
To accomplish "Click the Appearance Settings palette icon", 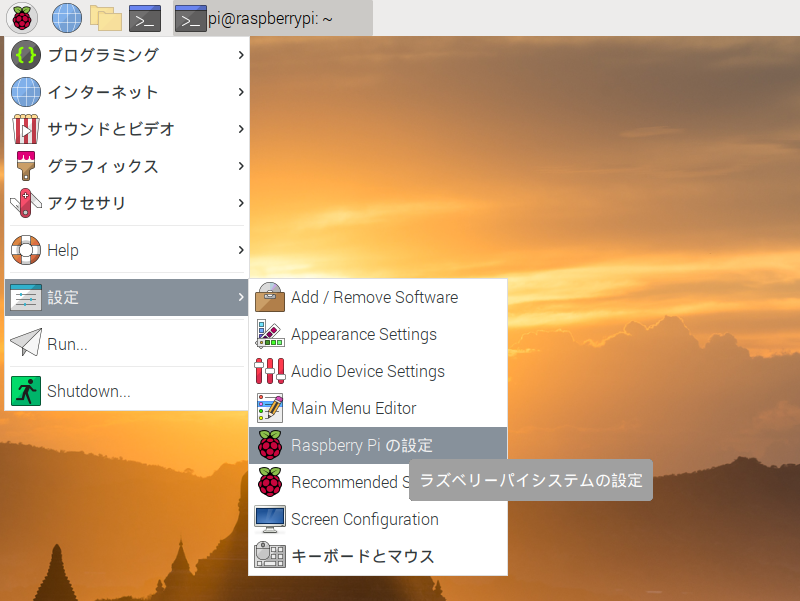I will tap(270, 334).
